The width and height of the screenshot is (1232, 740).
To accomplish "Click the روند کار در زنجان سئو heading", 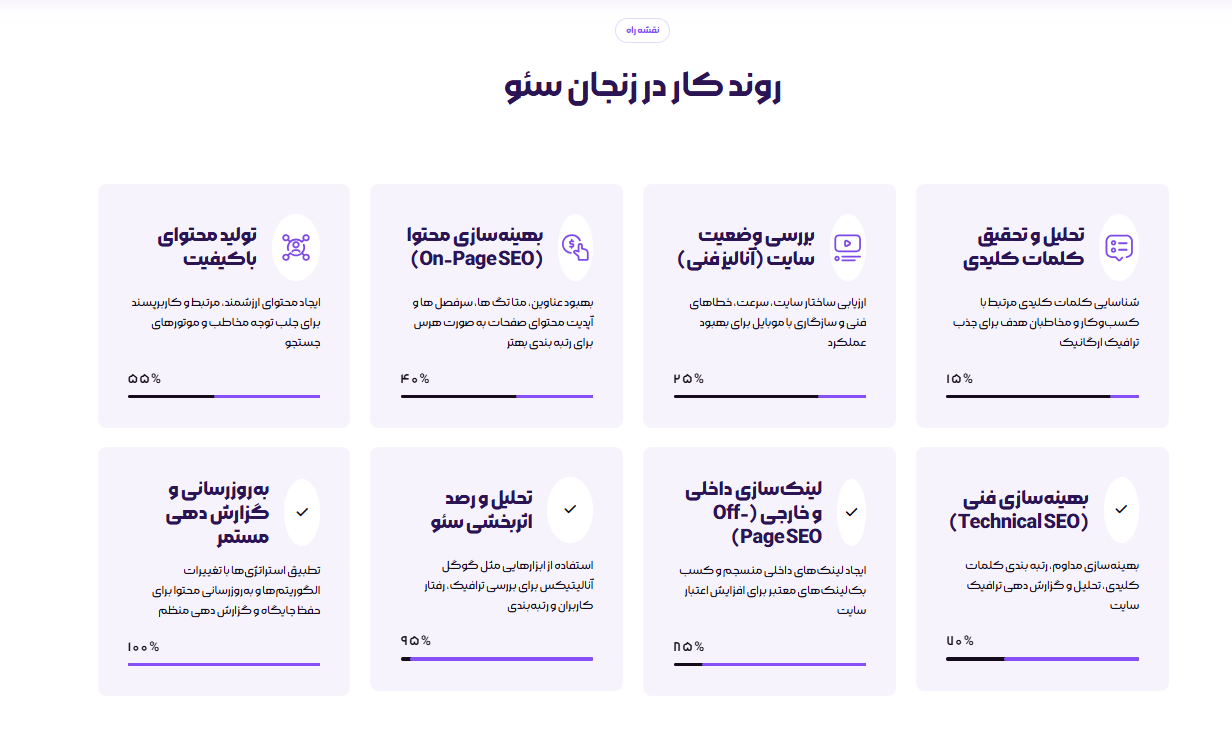I will pos(642,86).
